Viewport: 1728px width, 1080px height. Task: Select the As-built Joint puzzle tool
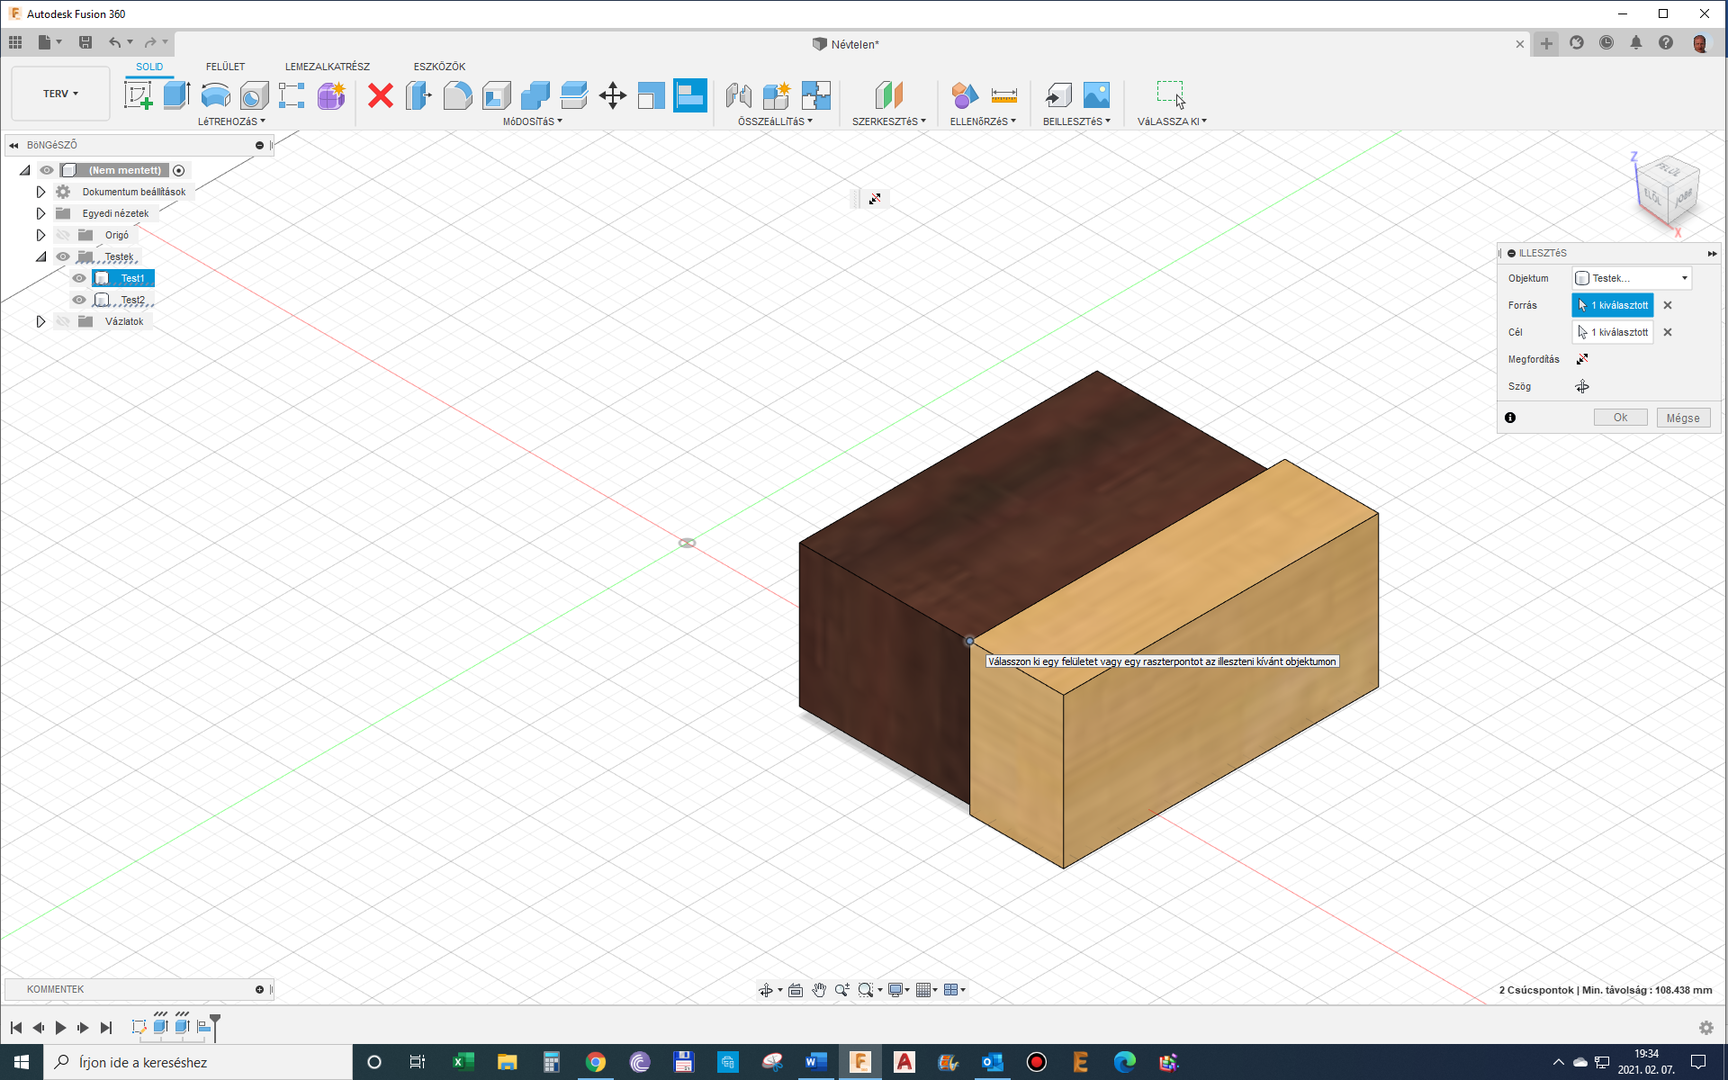[x=816, y=96]
